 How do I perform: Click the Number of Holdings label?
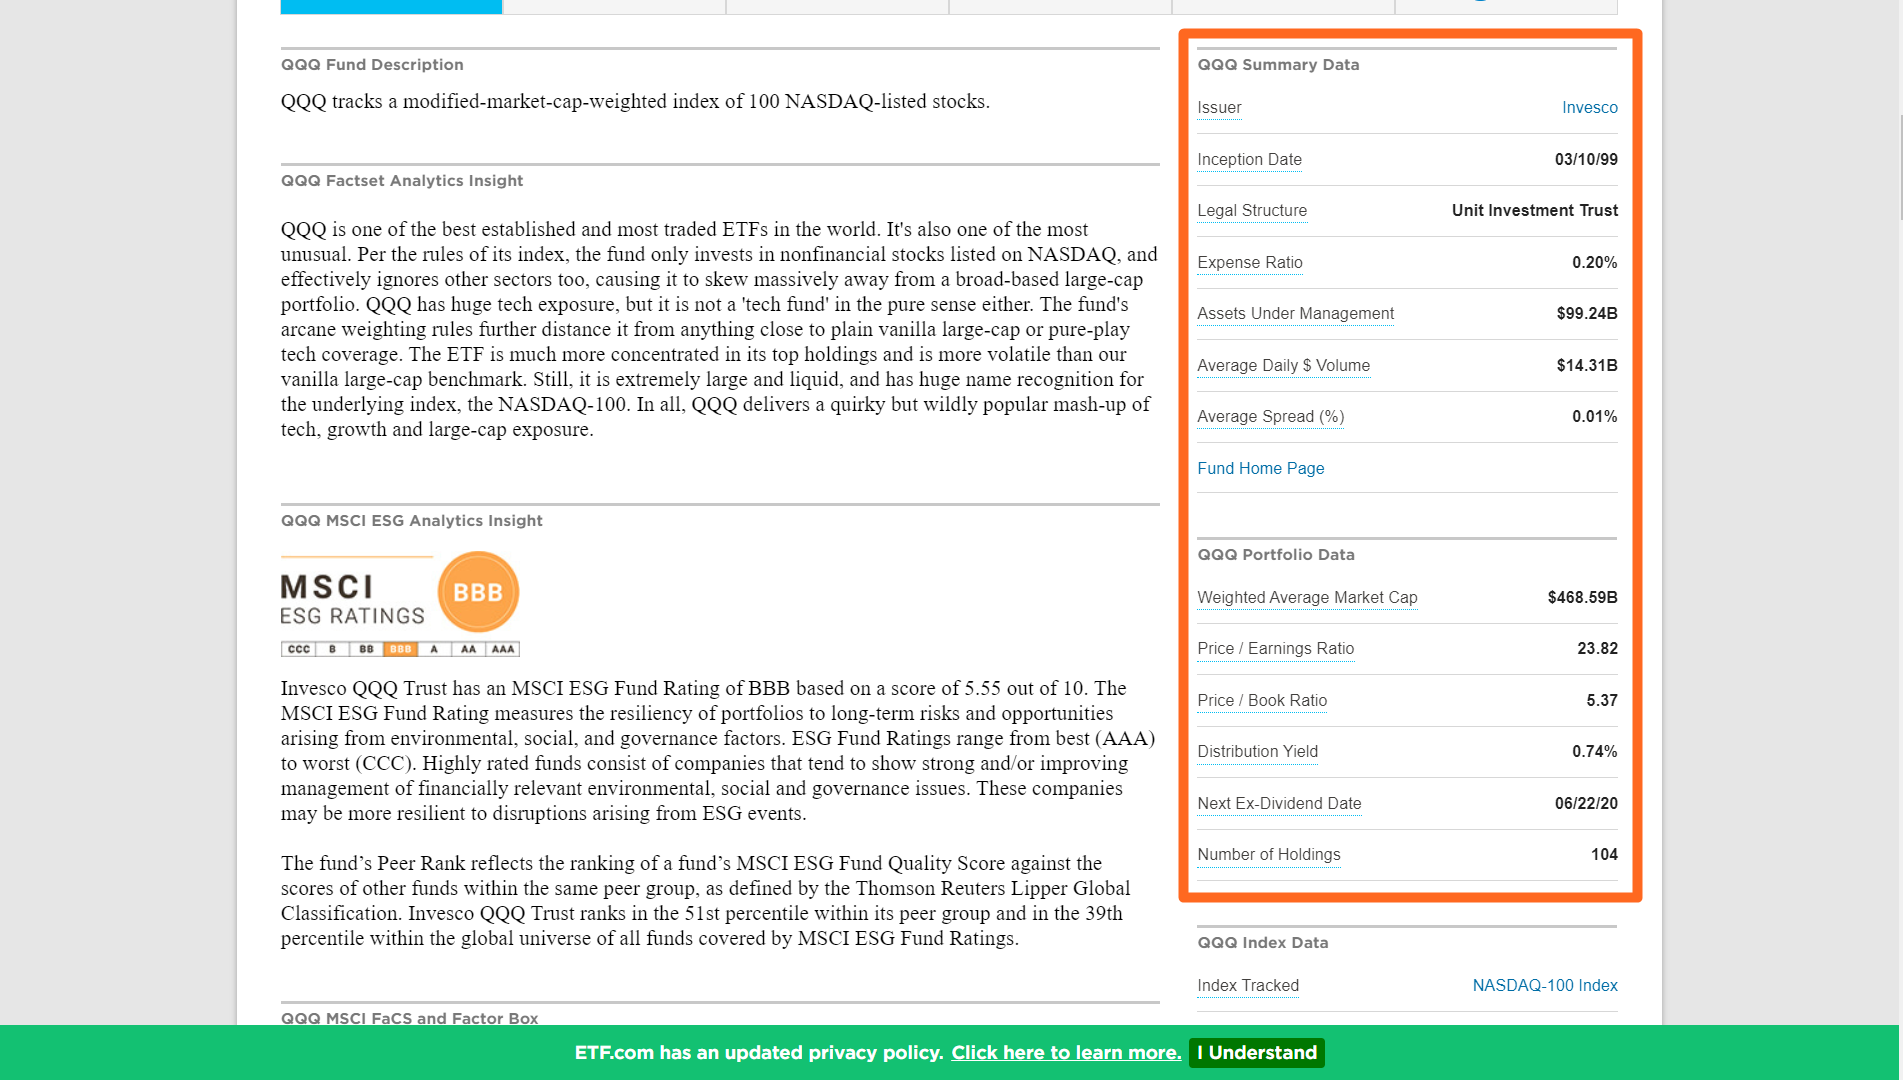1268,854
